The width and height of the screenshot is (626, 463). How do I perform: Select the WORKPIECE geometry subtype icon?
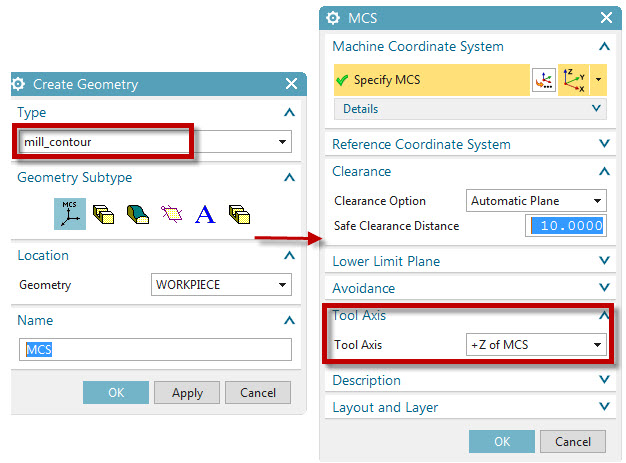coord(103,214)
